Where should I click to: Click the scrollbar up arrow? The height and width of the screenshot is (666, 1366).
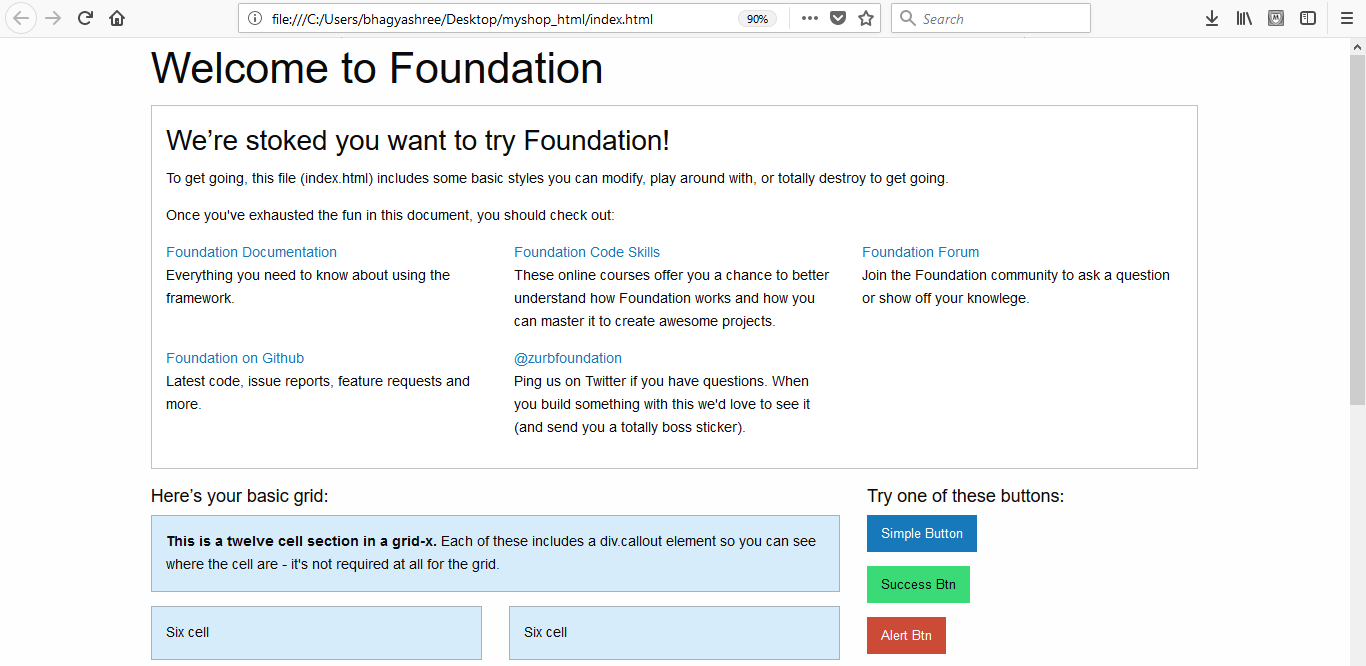[x=1357, y=46]
